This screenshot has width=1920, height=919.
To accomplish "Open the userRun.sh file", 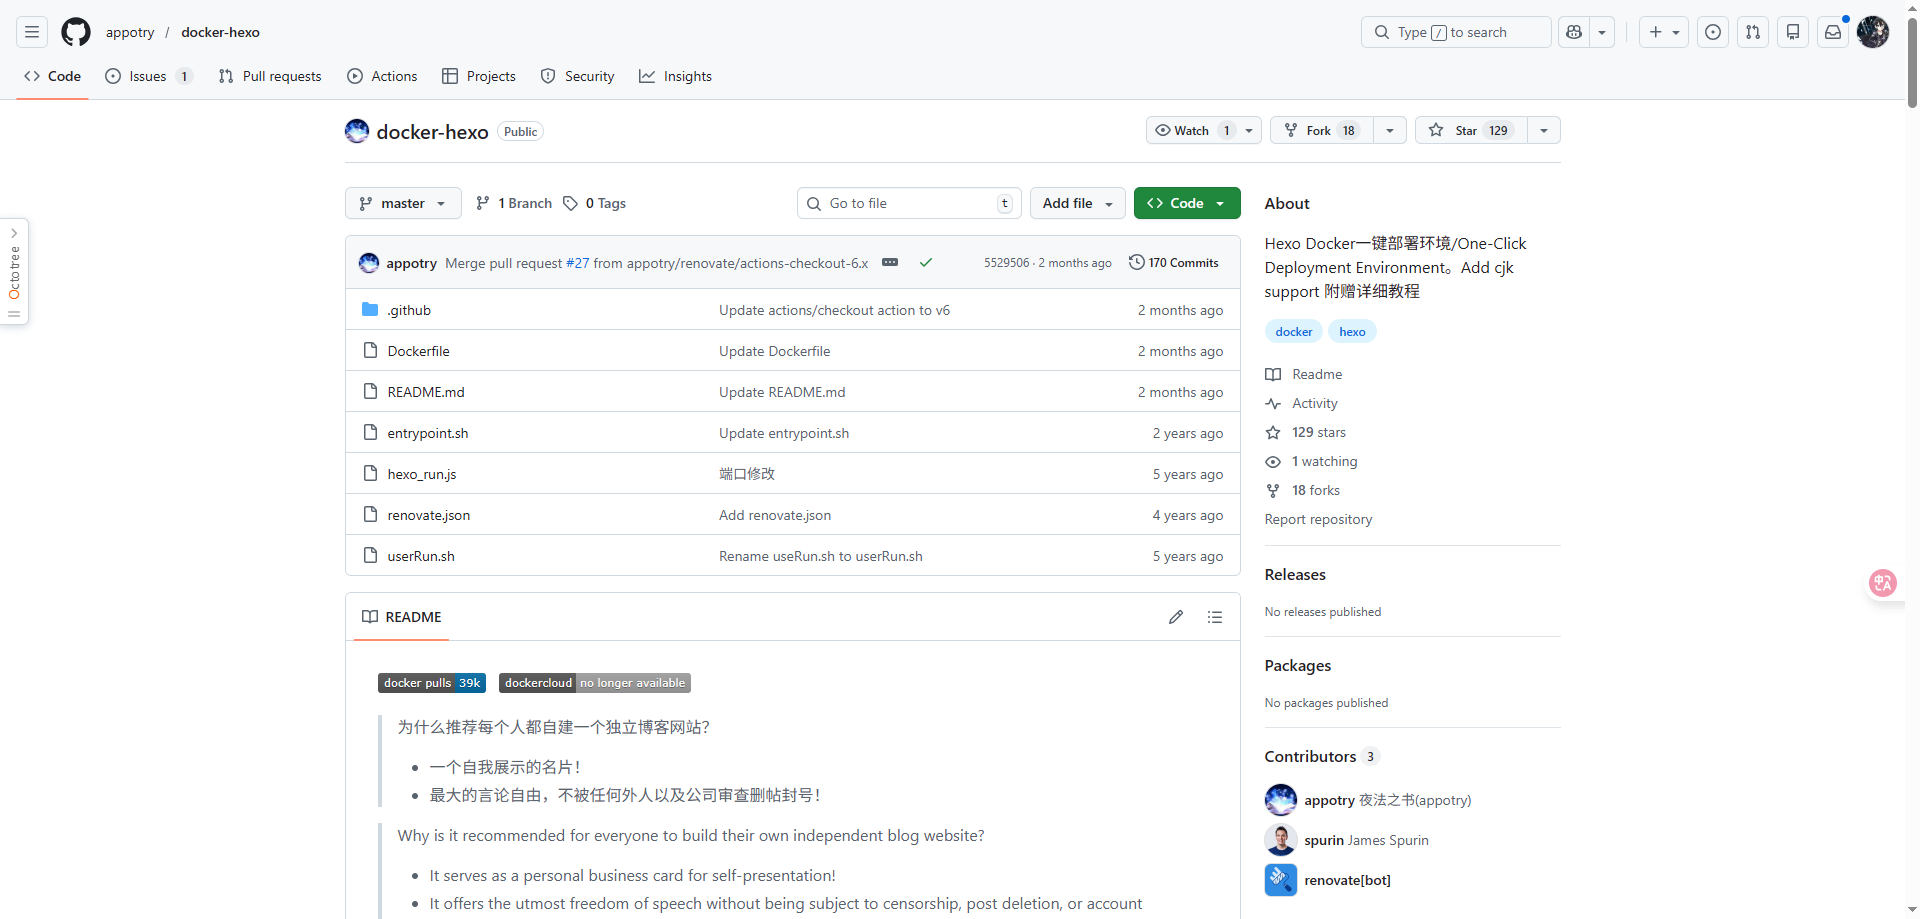I will (x=421, y=556).
